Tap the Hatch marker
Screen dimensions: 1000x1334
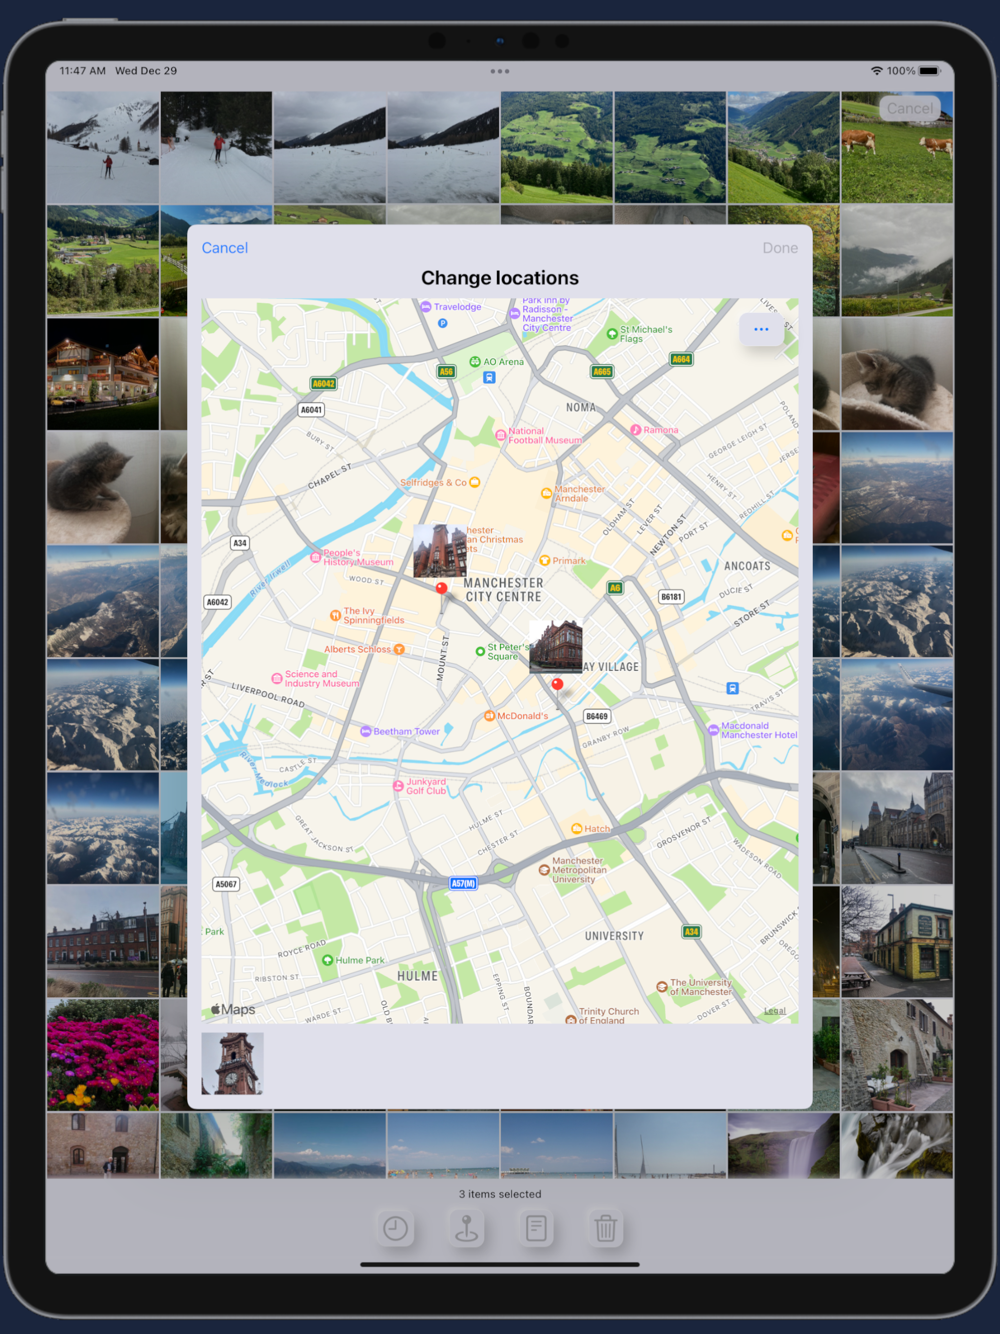coord(576,828)
